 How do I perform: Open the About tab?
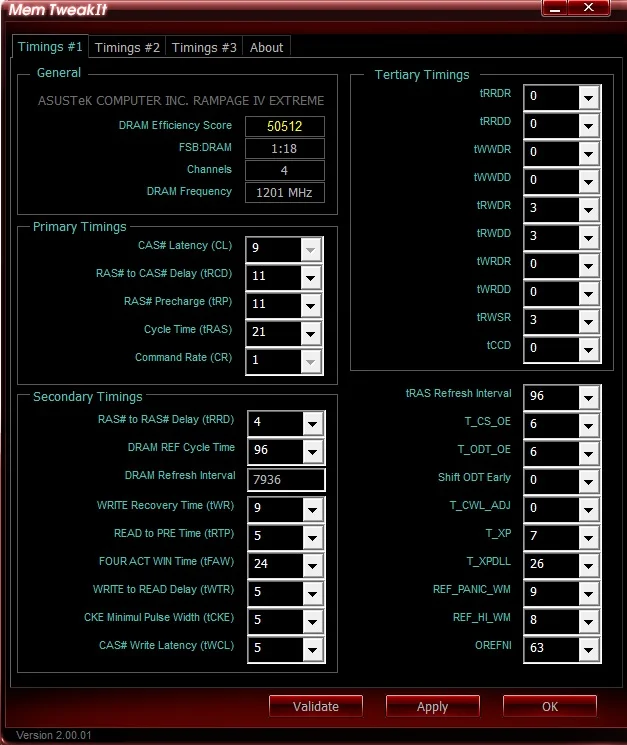pos(266,47)
